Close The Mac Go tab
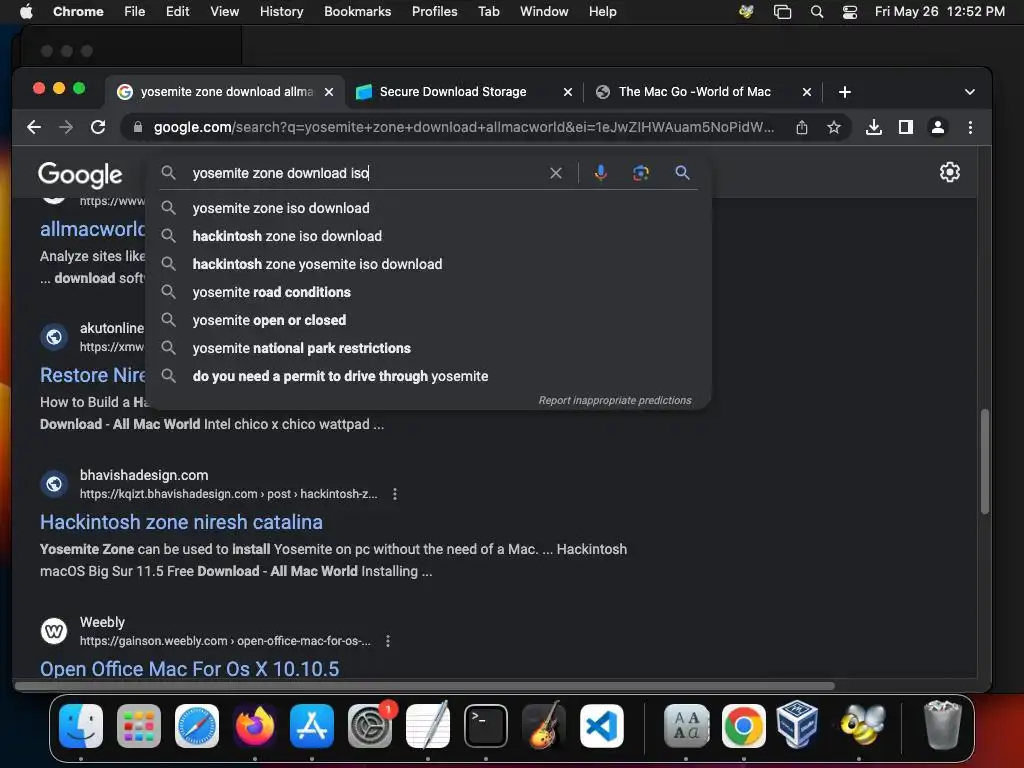This screenshot has height=768, width=1024. click(x=807, y=92)
